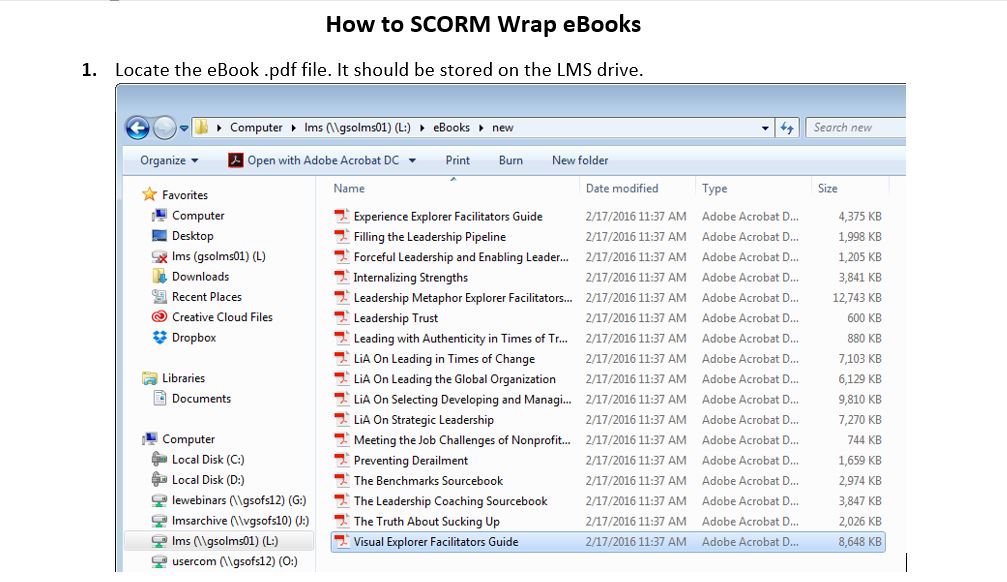Click PDF icon of The Leadership Coaching Sourcebook

pyautogui.click(x=342, y=500)
